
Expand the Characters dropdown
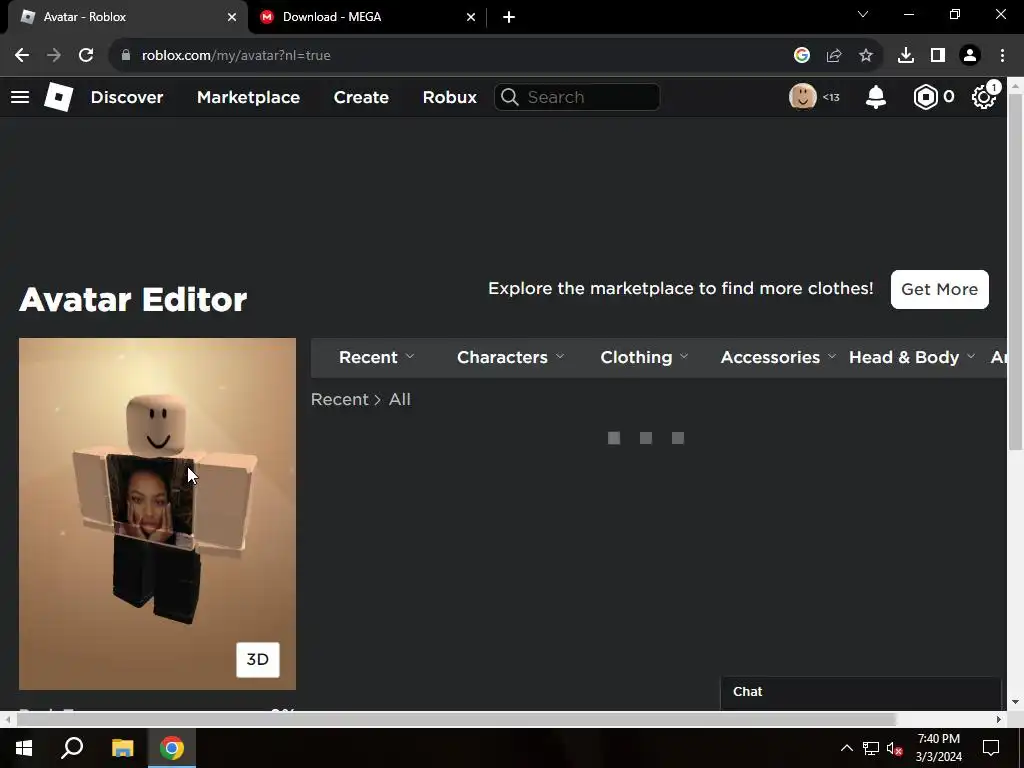point(511,357)
